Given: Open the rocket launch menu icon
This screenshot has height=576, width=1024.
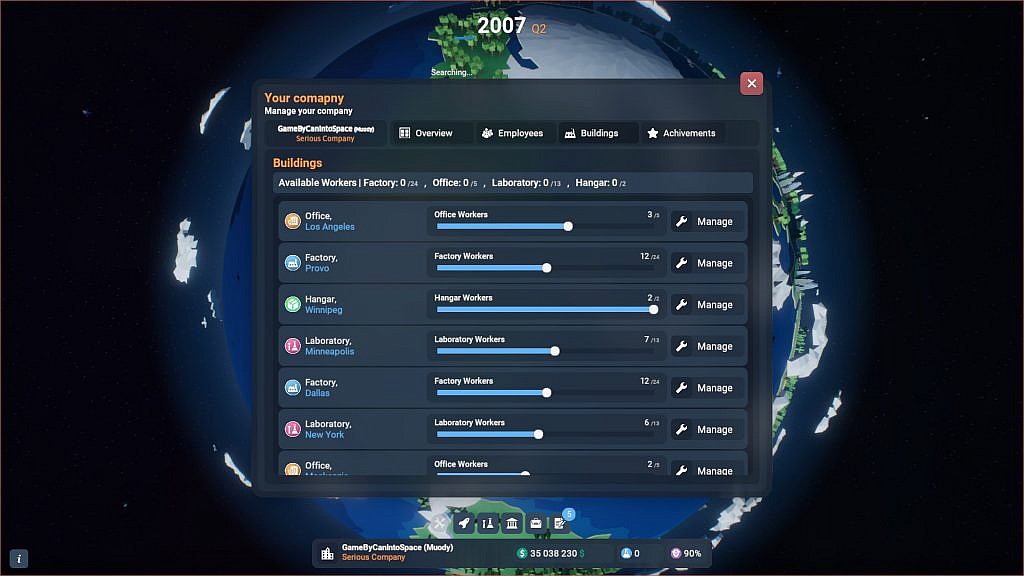Looking at the screenshot, I should tap(464, 523).
